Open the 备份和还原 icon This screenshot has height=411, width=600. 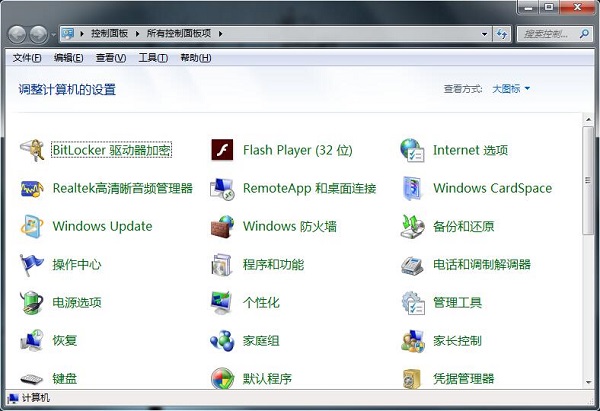pyautogui.click(x=412, y=226)
